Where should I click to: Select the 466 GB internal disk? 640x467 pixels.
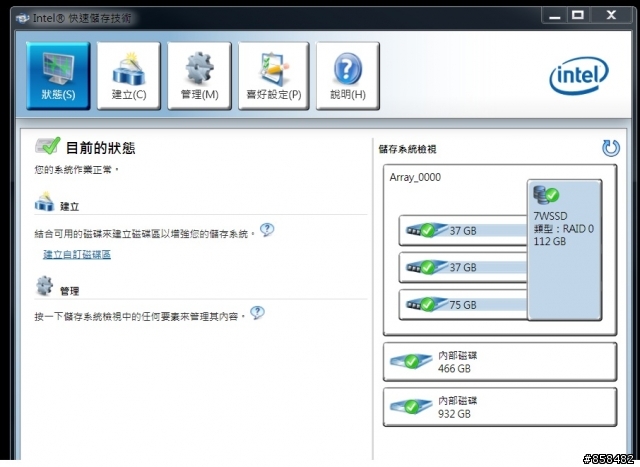coord(500,362)
